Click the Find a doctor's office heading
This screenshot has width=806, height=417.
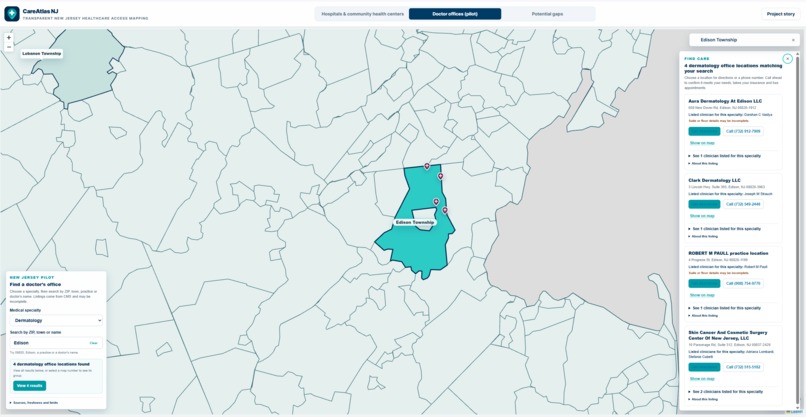pos(35,284)
